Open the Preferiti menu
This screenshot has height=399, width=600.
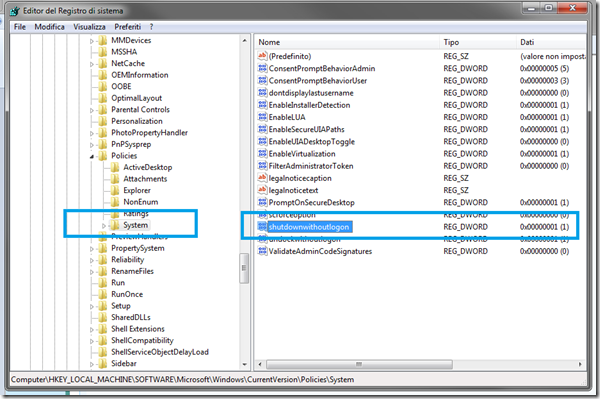pos(127,27)
